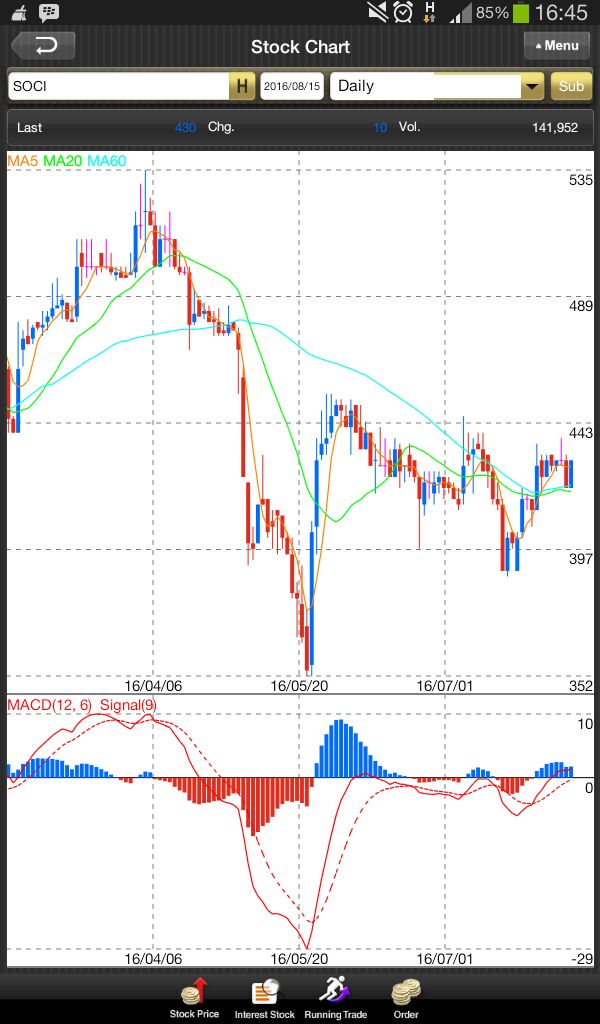Screen dimensions: 600x1024
Task: Tap the dropdown arrow beside Daily
Action: coord(532,86)
